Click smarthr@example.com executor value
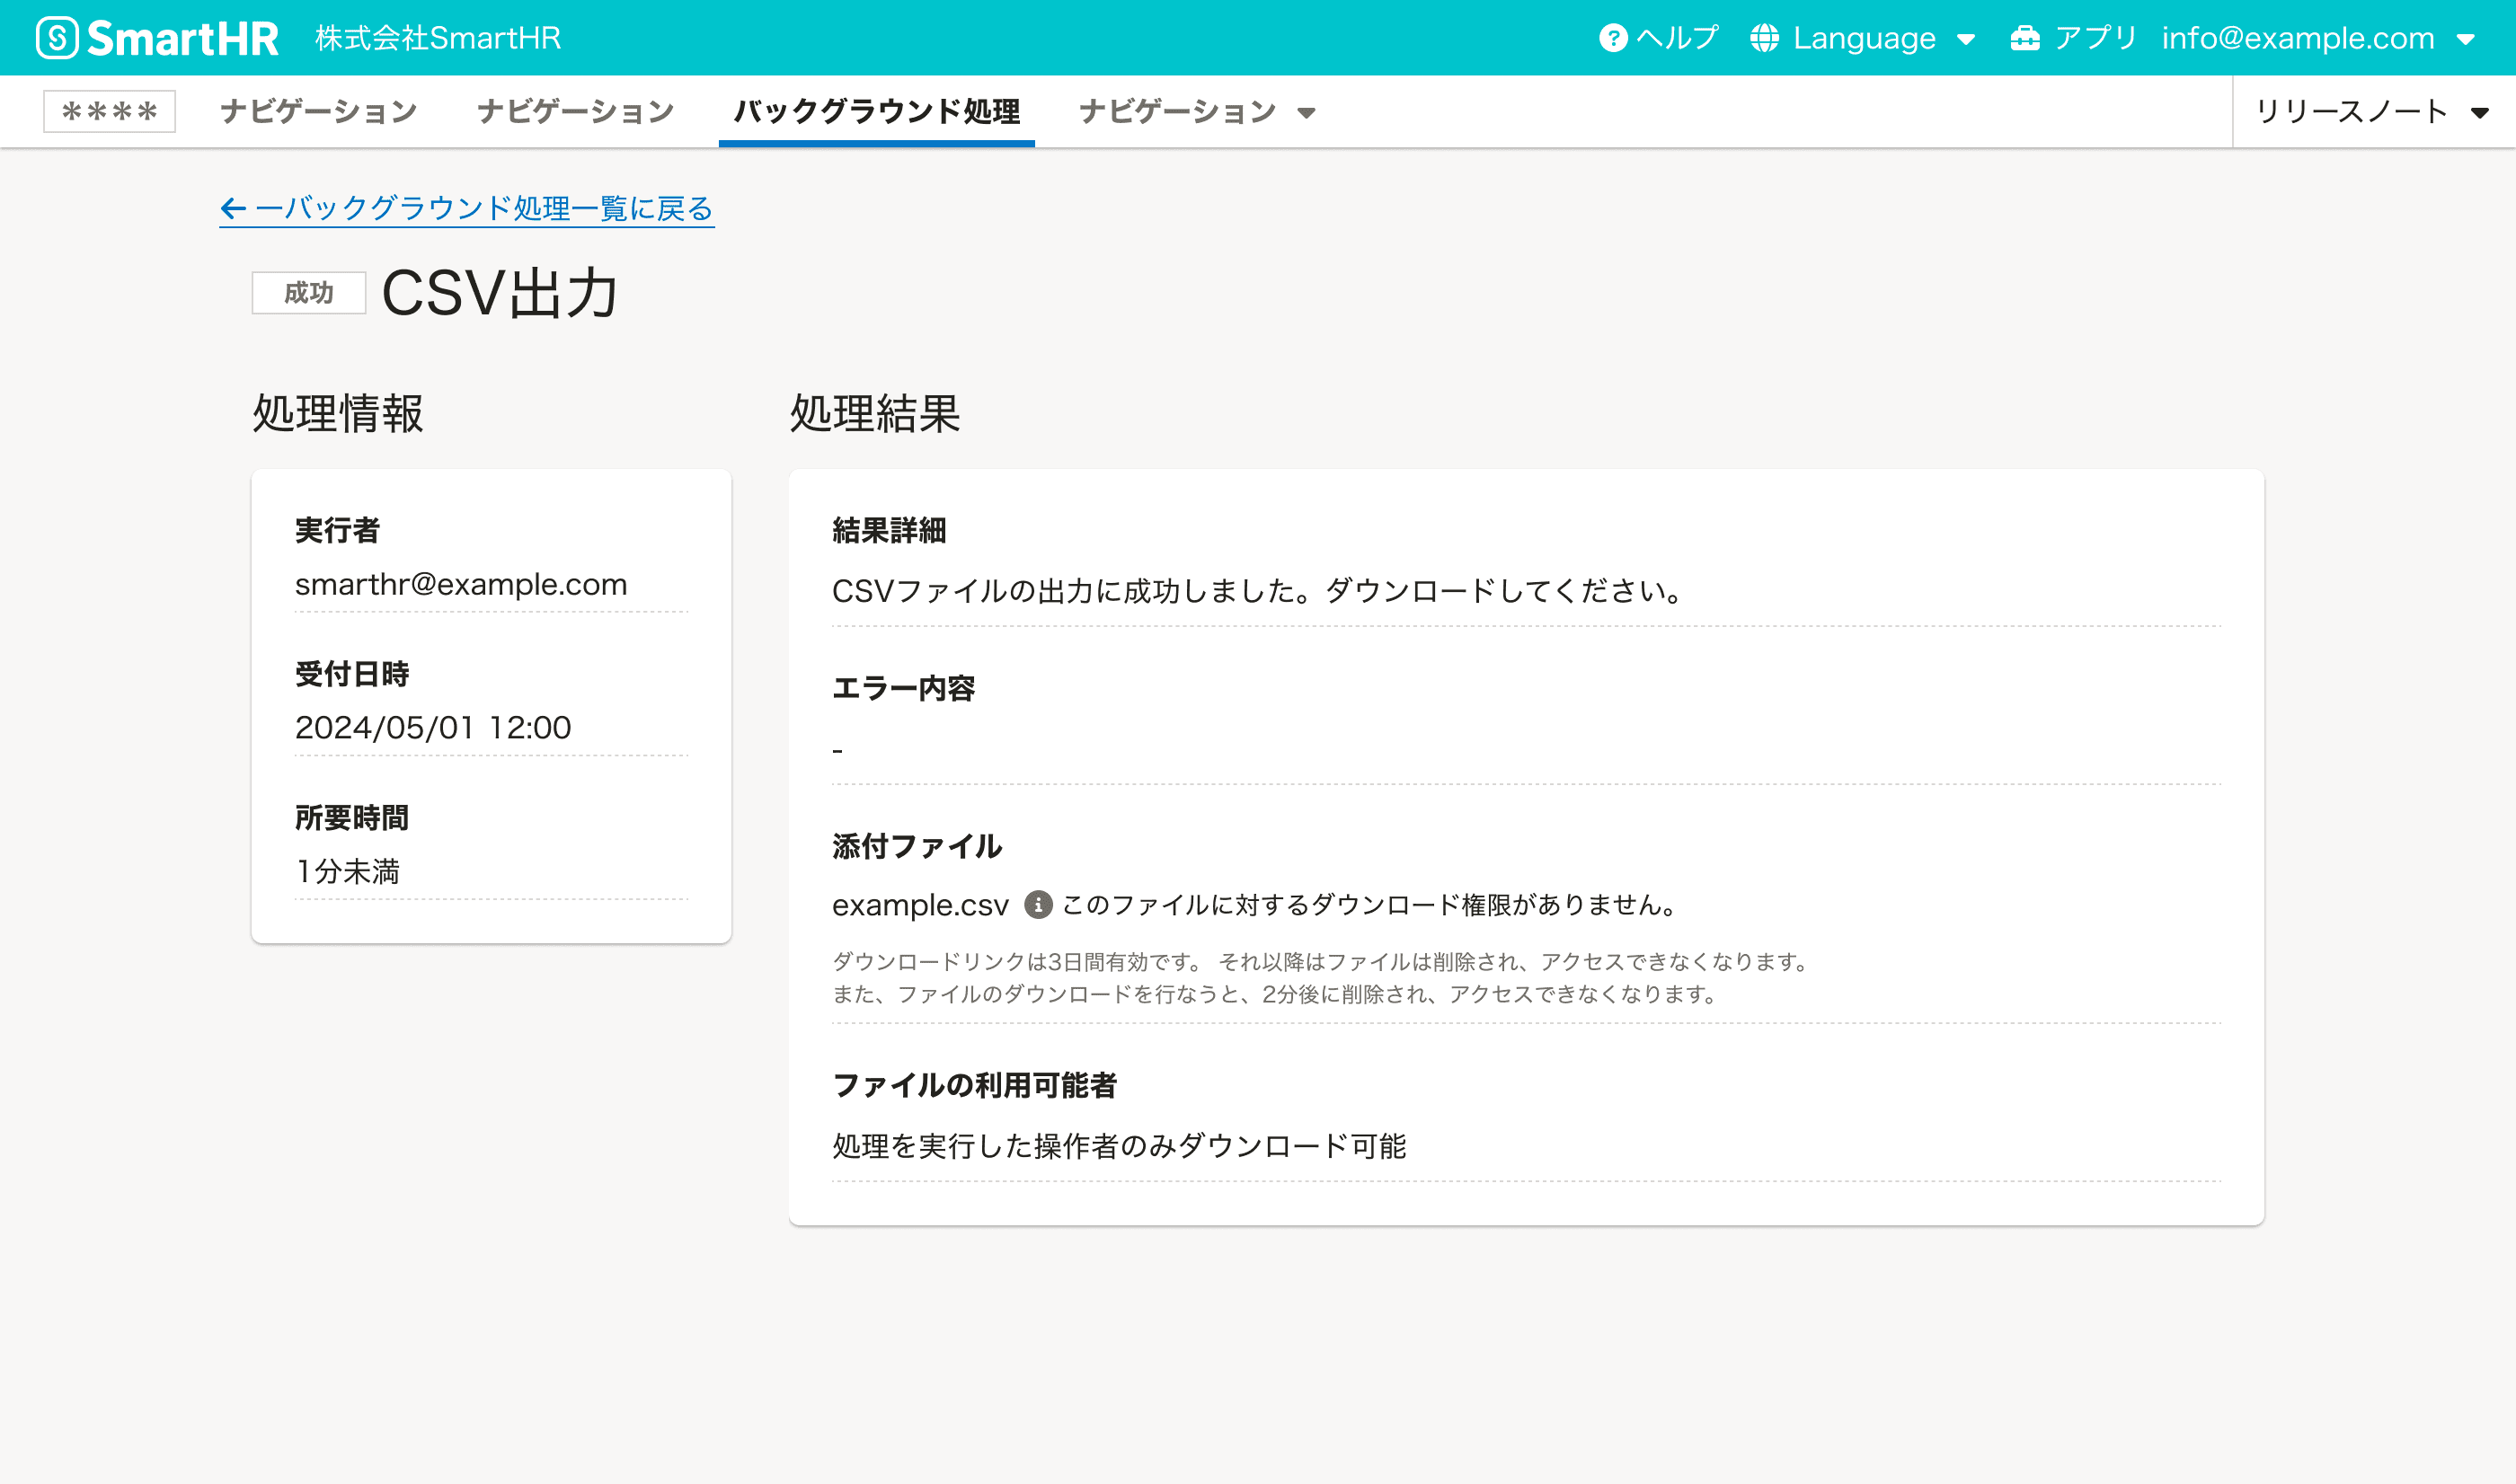 [x=461, y=584]
